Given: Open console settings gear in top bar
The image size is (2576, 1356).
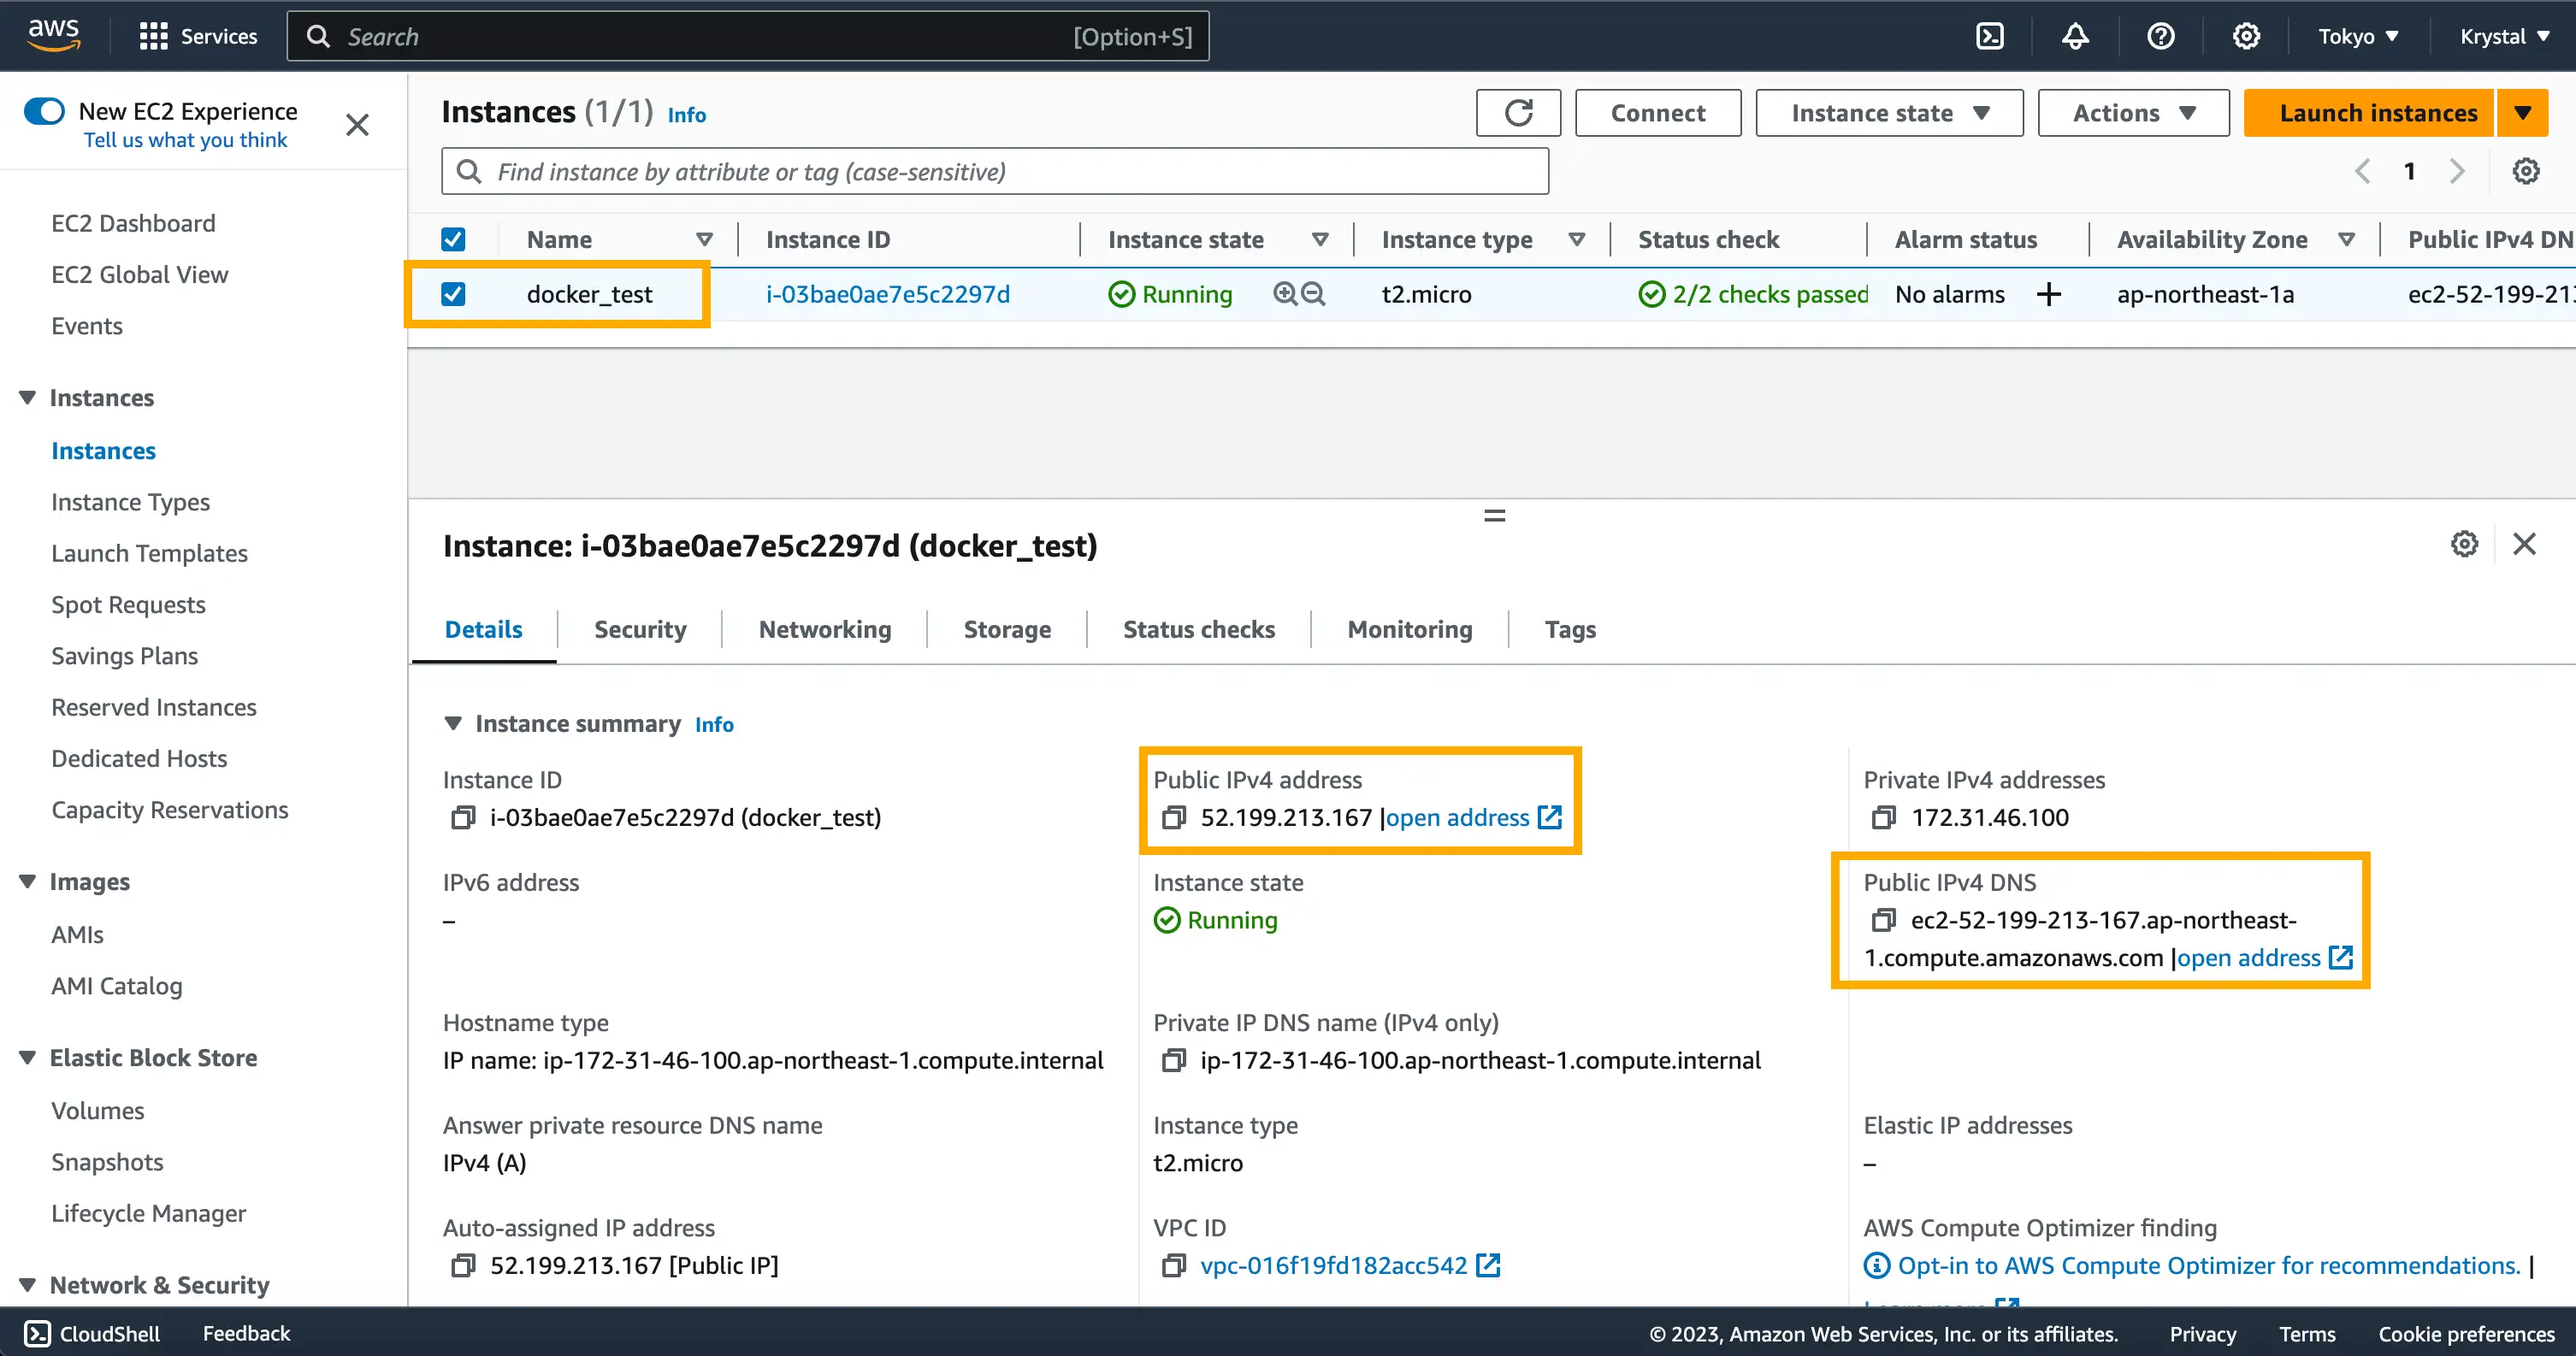Looking at the screenshot, I should (2246, 36).
